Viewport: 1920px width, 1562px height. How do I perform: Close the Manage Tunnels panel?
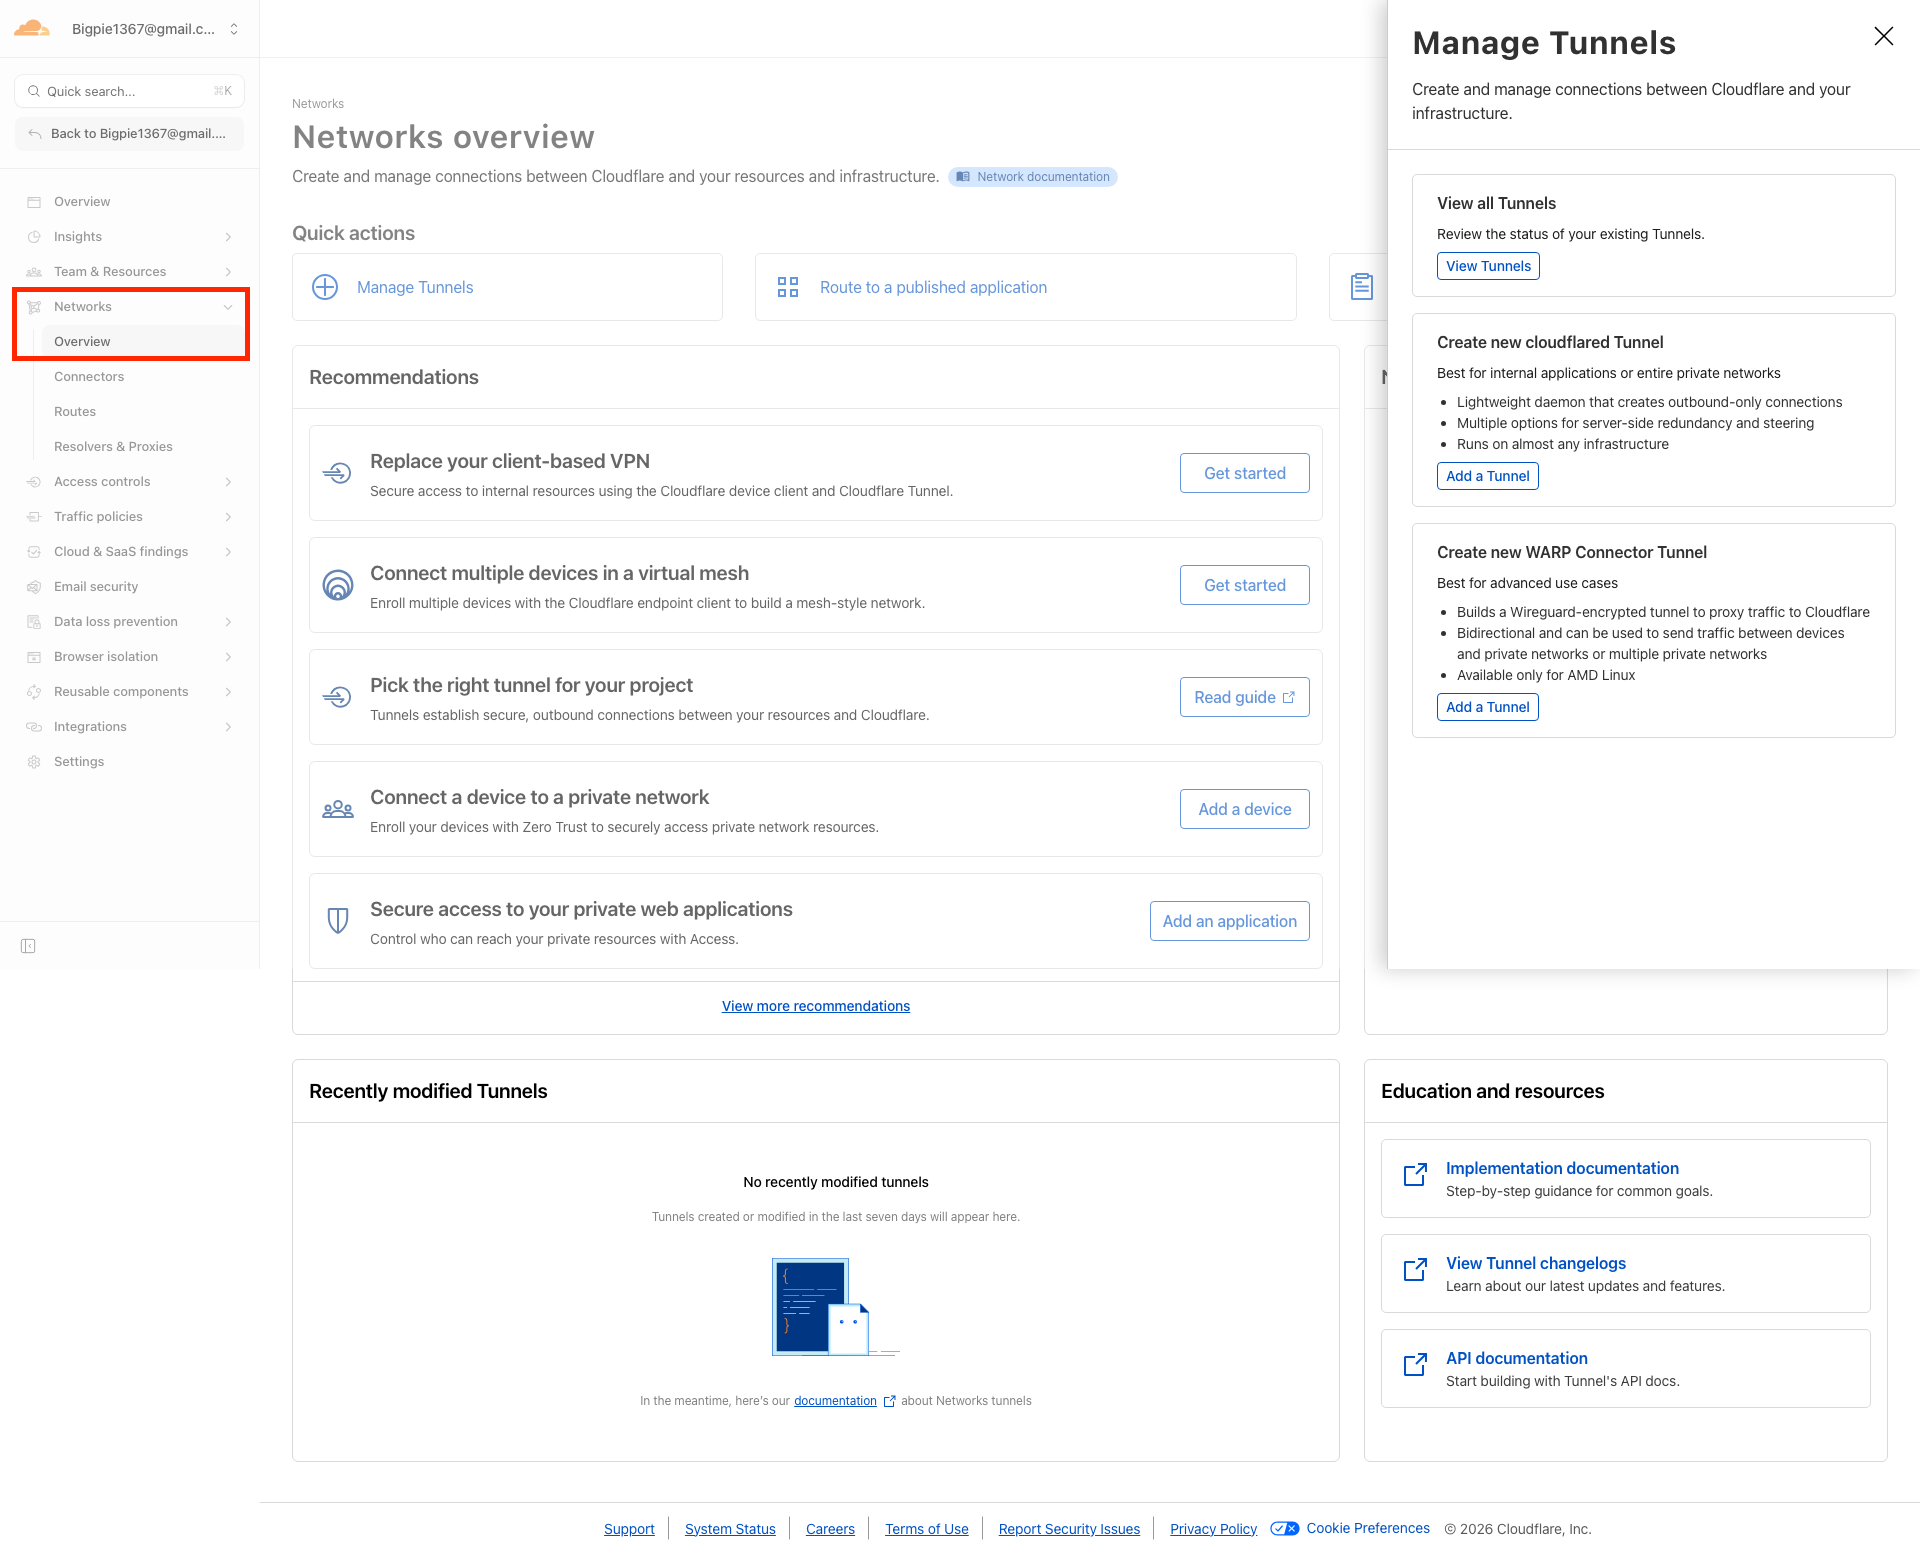coord(1883,37)
